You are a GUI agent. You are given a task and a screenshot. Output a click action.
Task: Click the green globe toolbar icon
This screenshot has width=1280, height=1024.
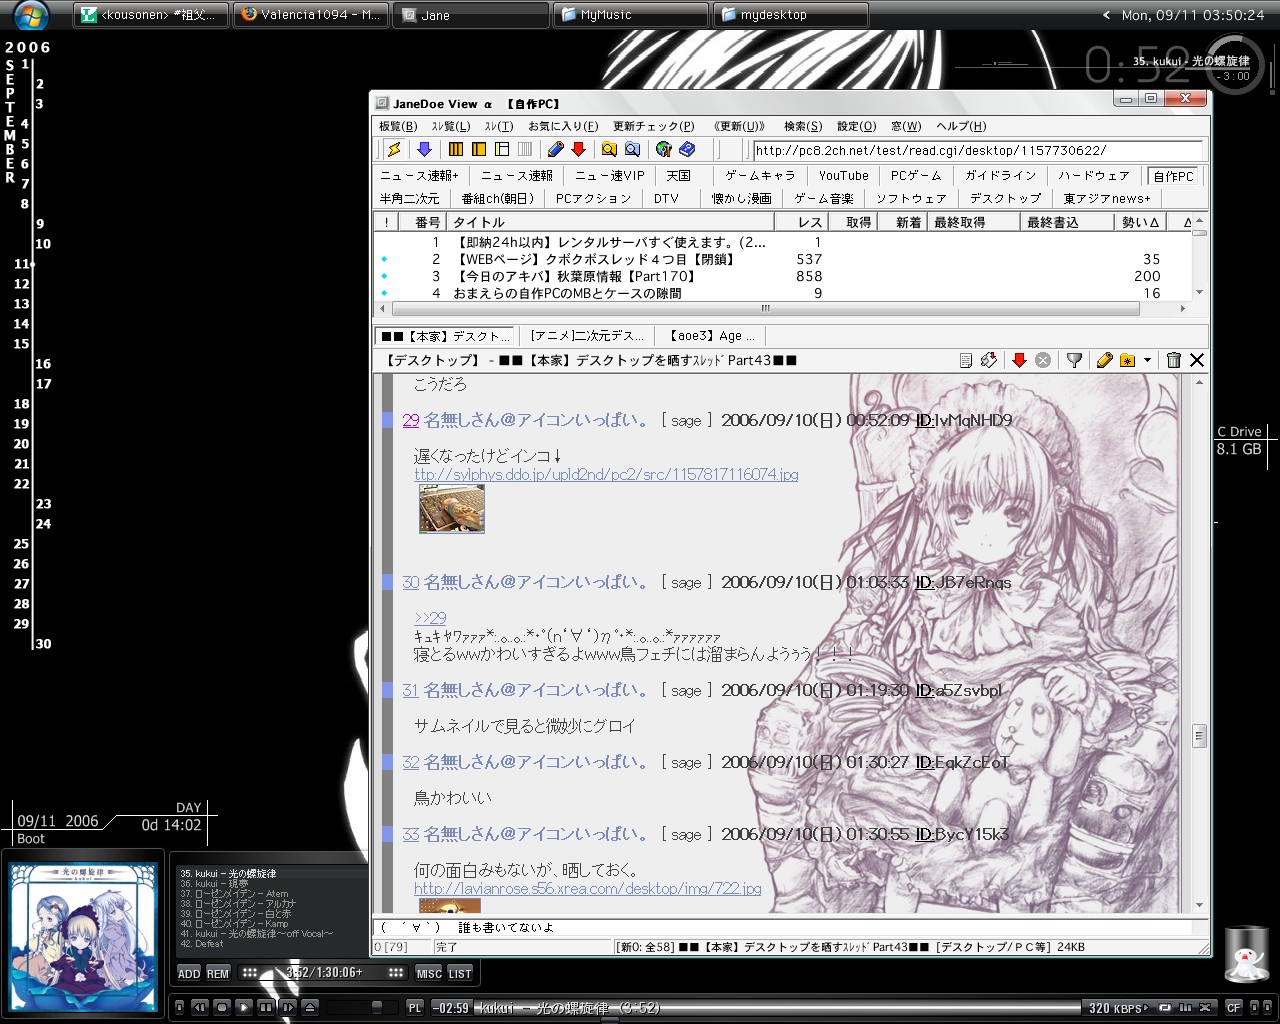(663, 149)
